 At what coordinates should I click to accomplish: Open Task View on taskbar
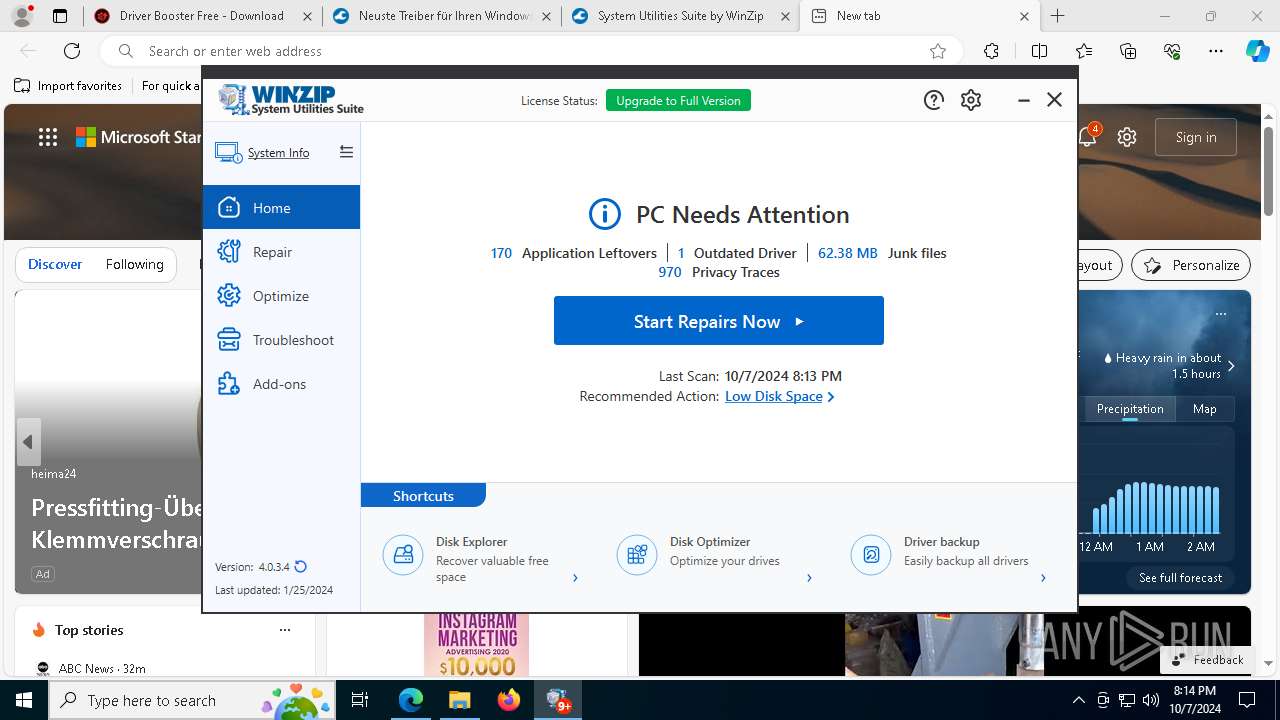[361, 700]
